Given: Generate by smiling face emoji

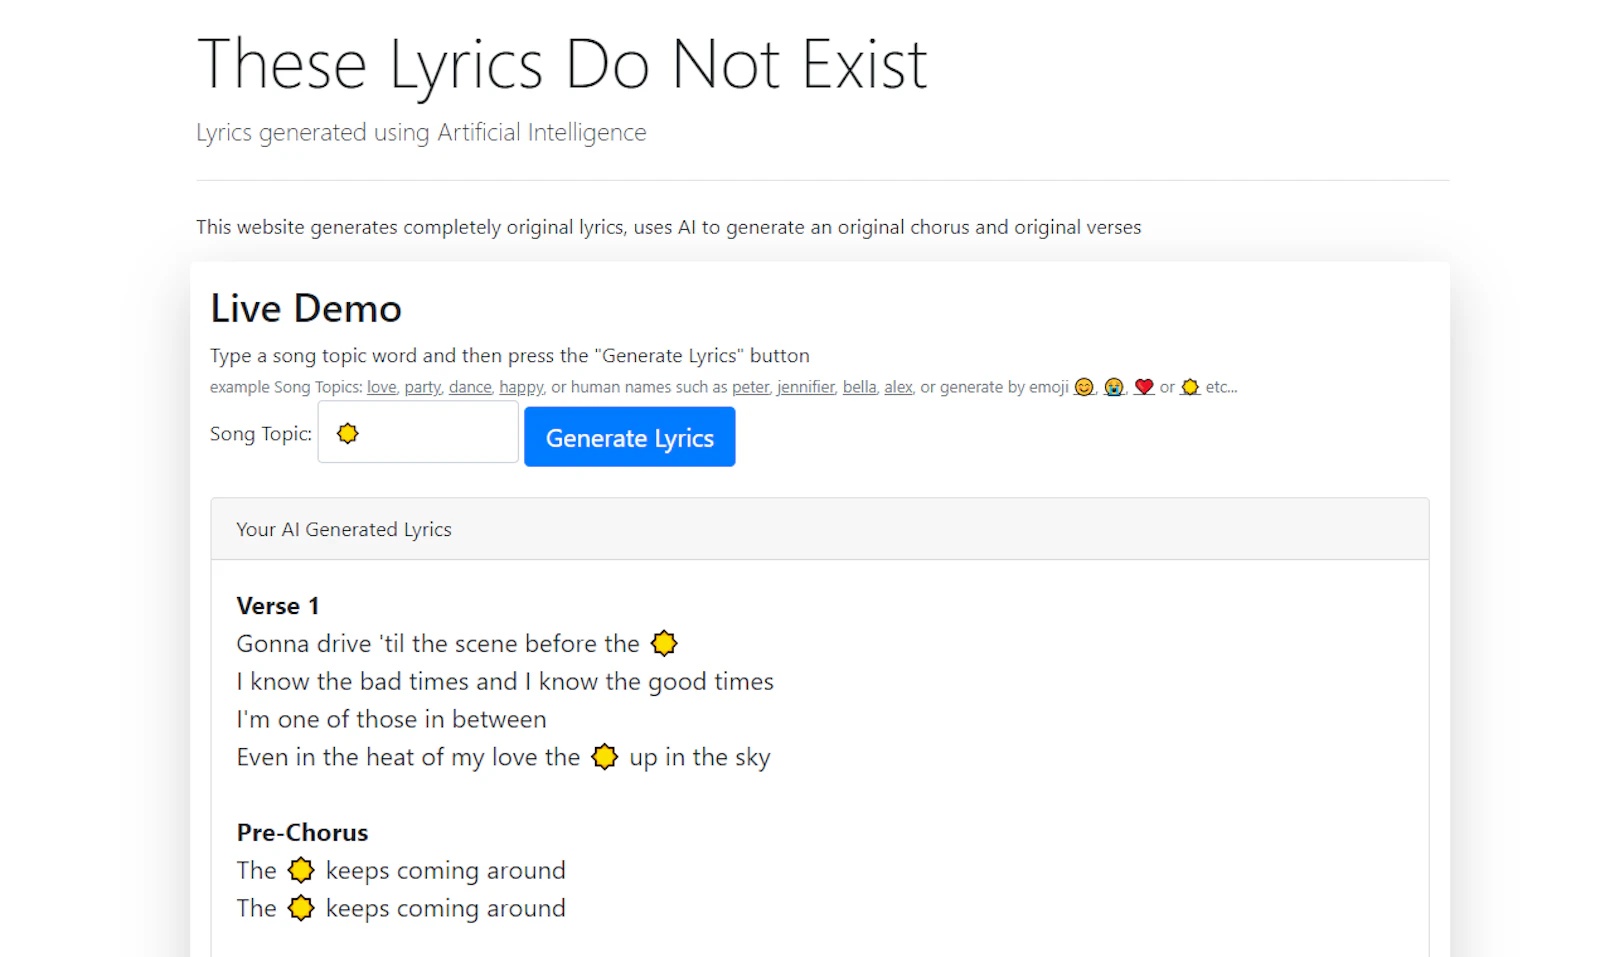Looking at the screenshot, I should point(1083,387).
